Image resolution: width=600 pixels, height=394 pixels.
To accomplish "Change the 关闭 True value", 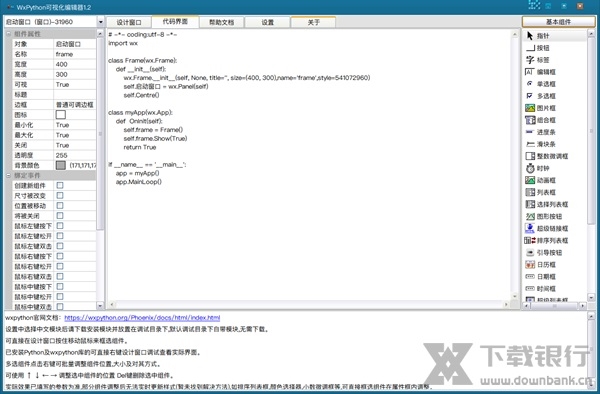I will [75, 145].
